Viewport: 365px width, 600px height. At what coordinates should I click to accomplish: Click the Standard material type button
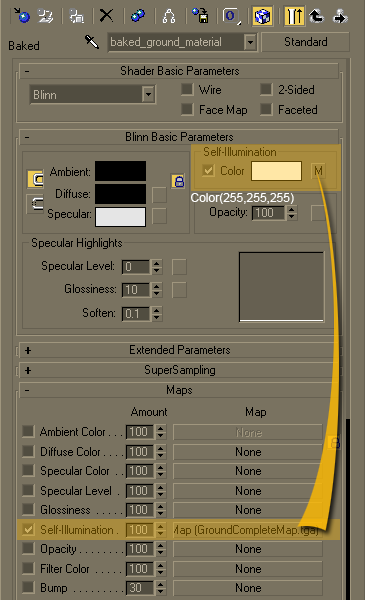305,42
